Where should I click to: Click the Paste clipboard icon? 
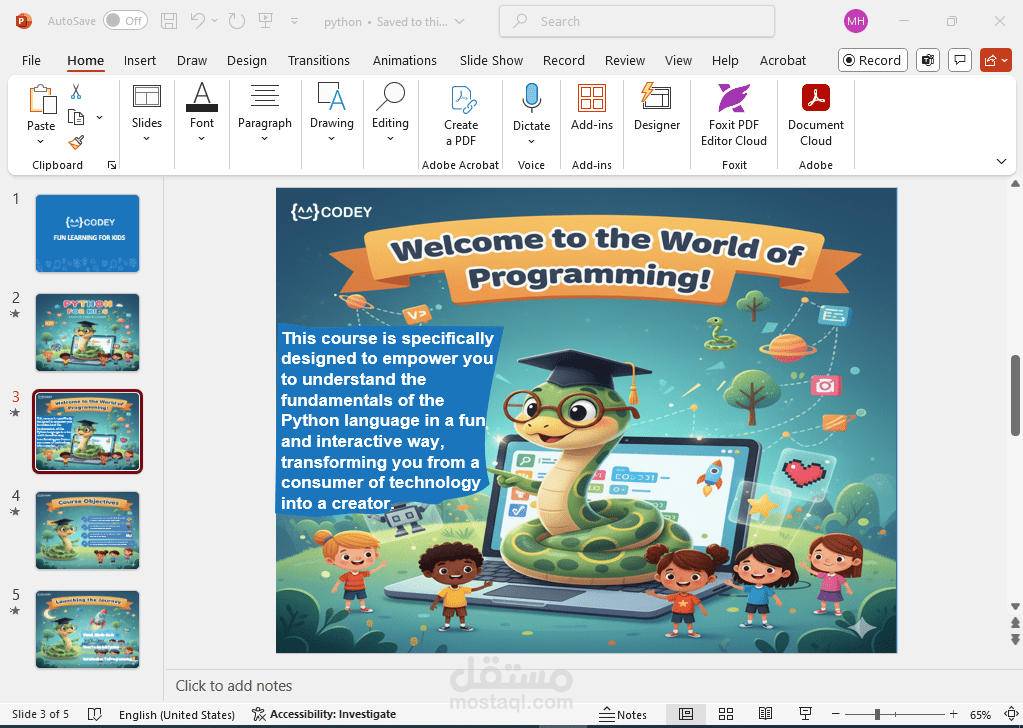coord(42,100)
